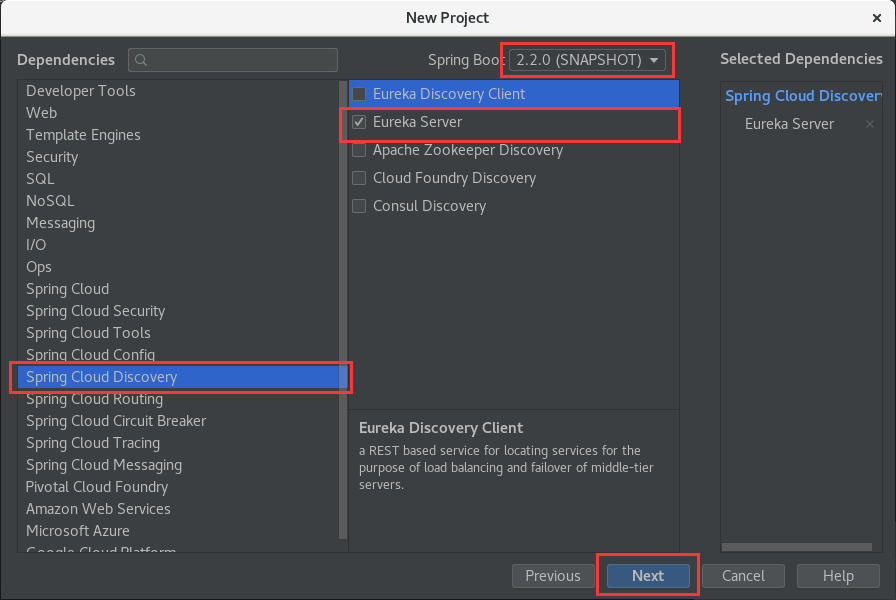Open the Spring Boot version dropdown
The image size is (896, 600).
point(588,60)
